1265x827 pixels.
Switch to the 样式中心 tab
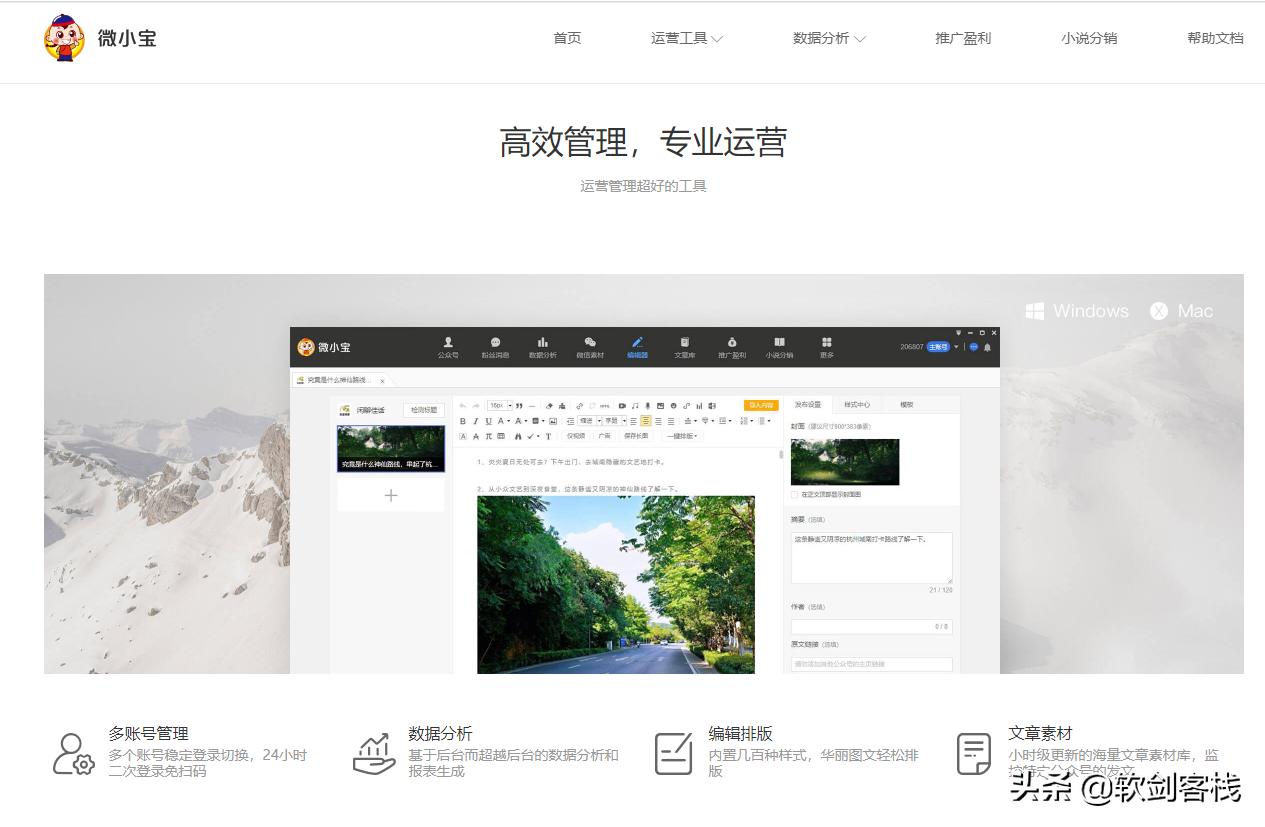click(x=857, y=404)
